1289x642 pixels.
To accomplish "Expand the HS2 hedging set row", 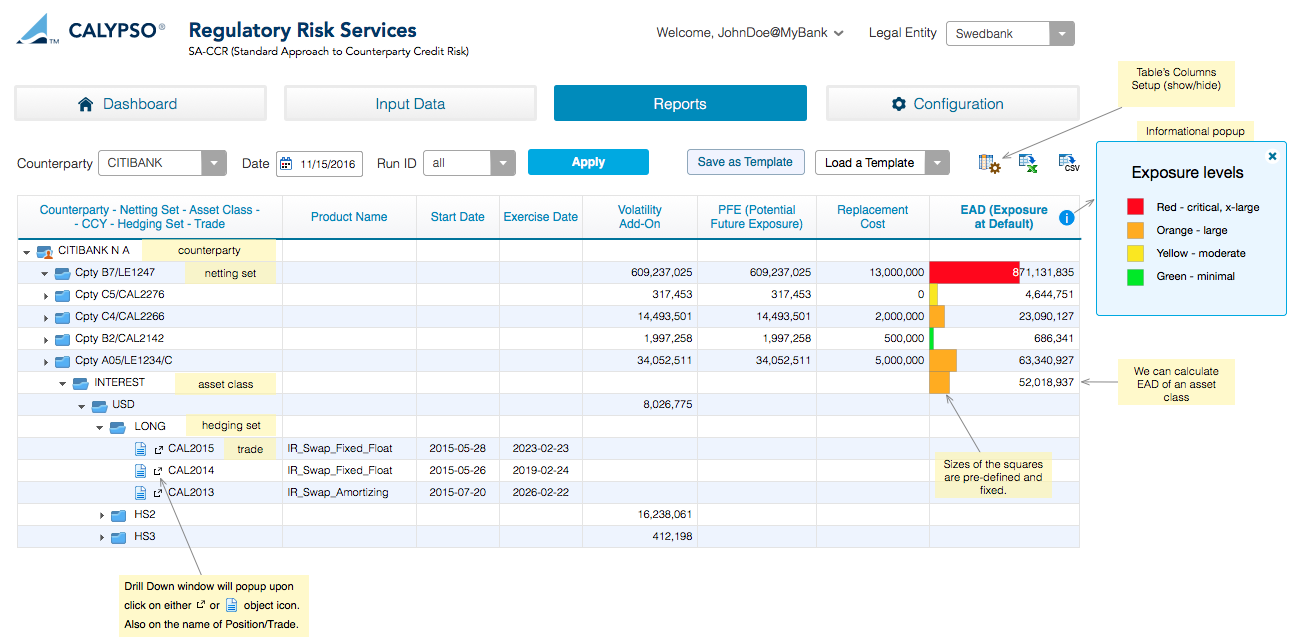I will coord(102,515).
